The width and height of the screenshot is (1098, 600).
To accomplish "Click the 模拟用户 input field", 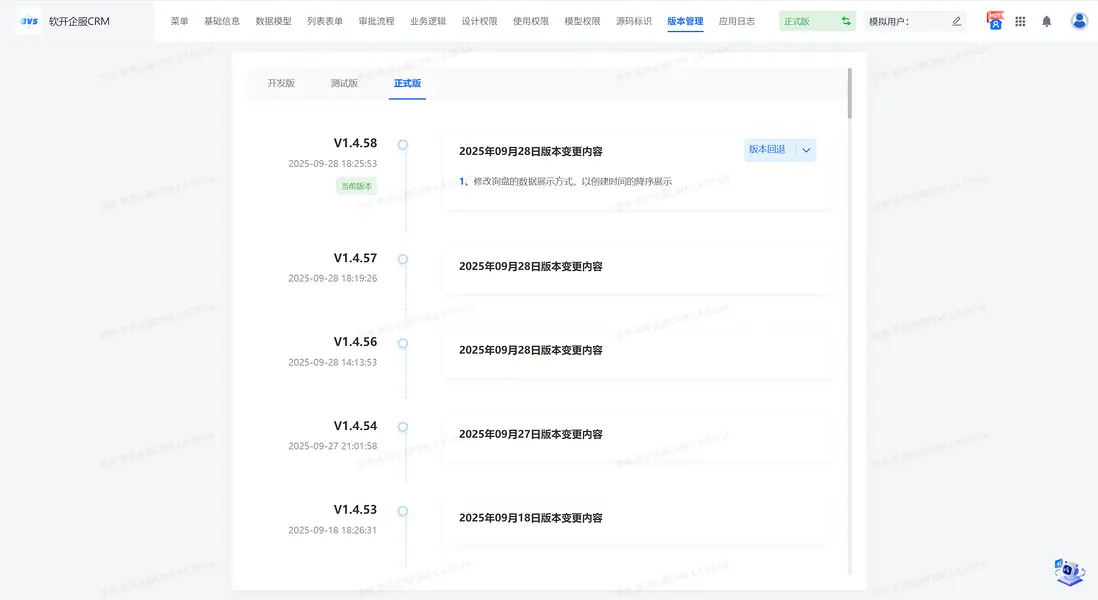I will [915, 21].
